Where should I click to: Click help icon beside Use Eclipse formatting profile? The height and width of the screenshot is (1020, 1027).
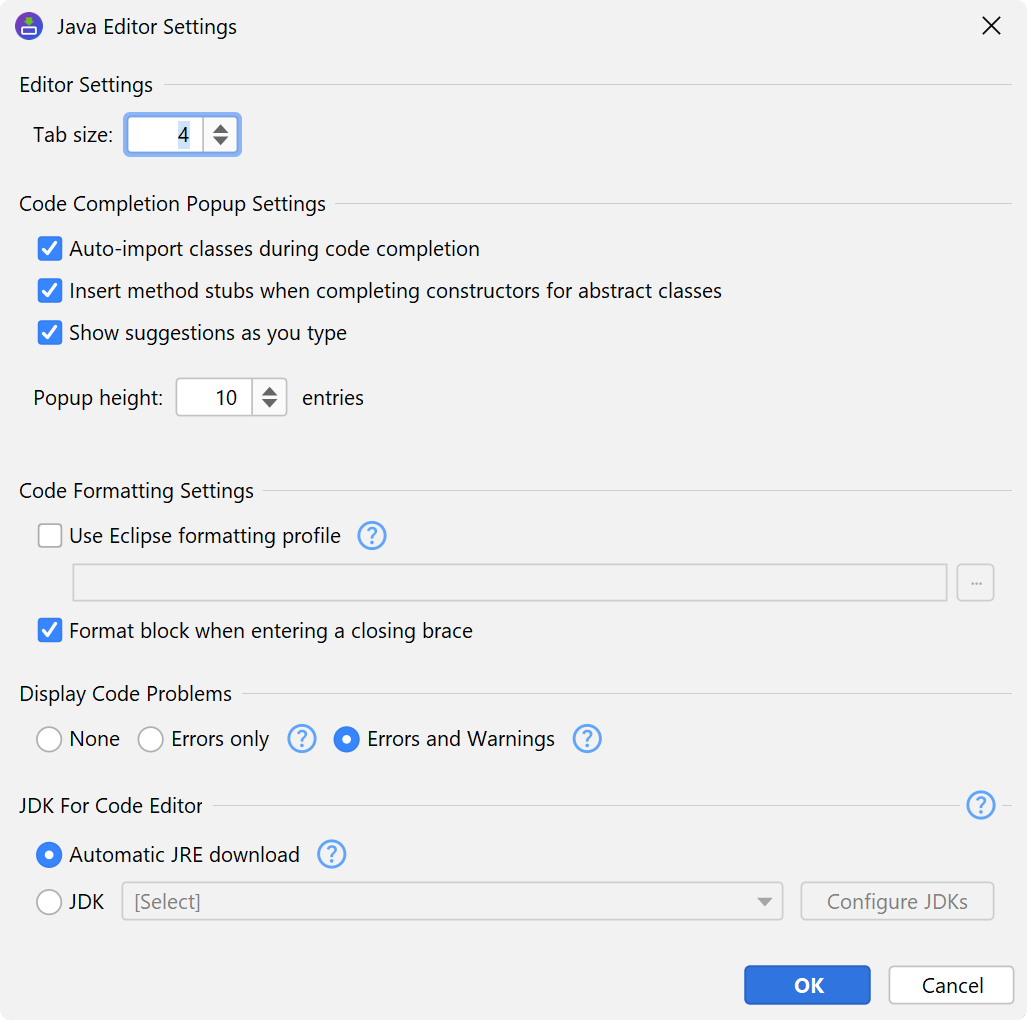pyautogui.click(x=372, y=536)
